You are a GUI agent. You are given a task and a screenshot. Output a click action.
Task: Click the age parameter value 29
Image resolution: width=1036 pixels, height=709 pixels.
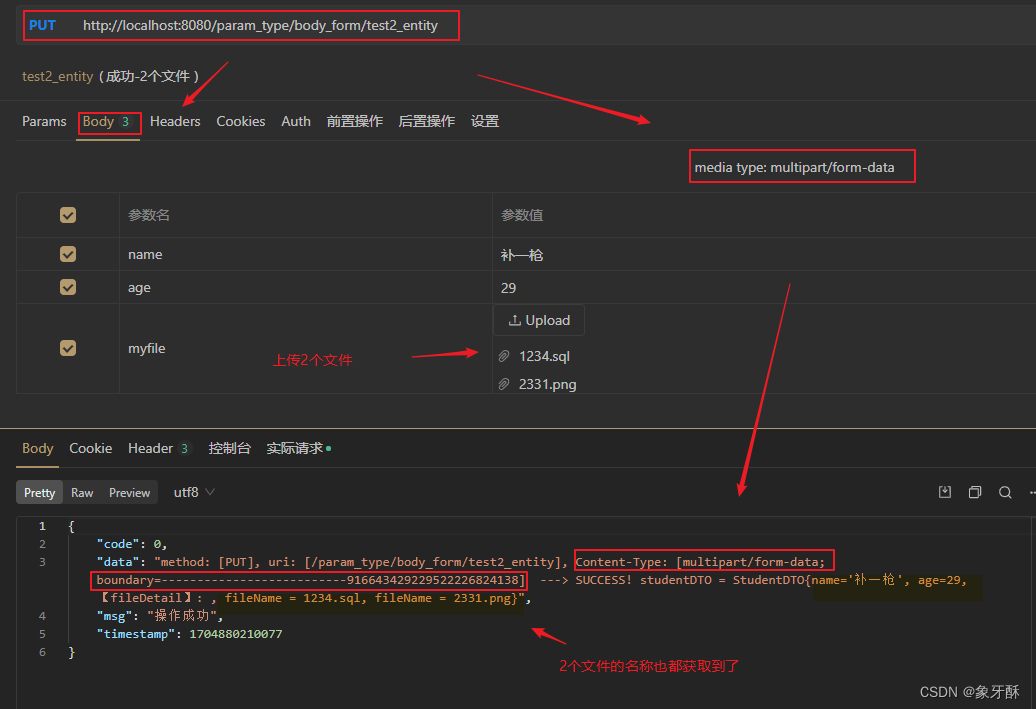pyautogui.click(x=508, y=287)
